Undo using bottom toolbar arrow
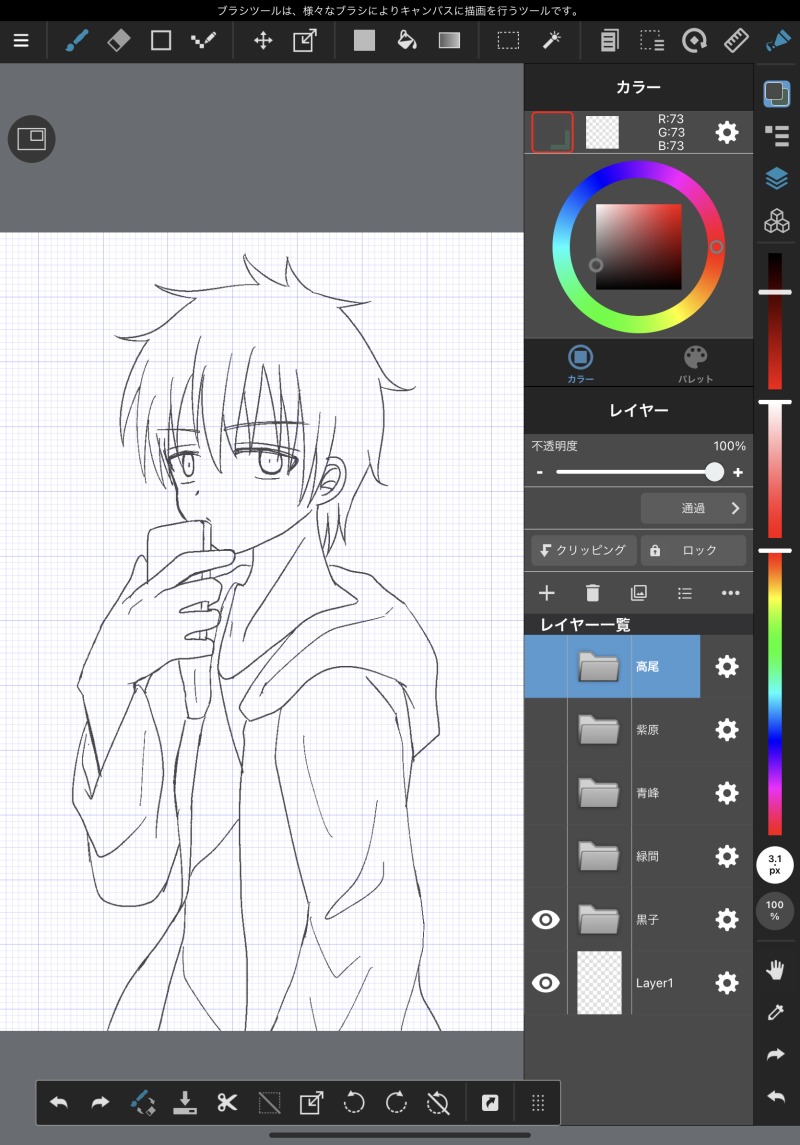Screen dimensions: 800x1145 click(x=58, y=1103)
